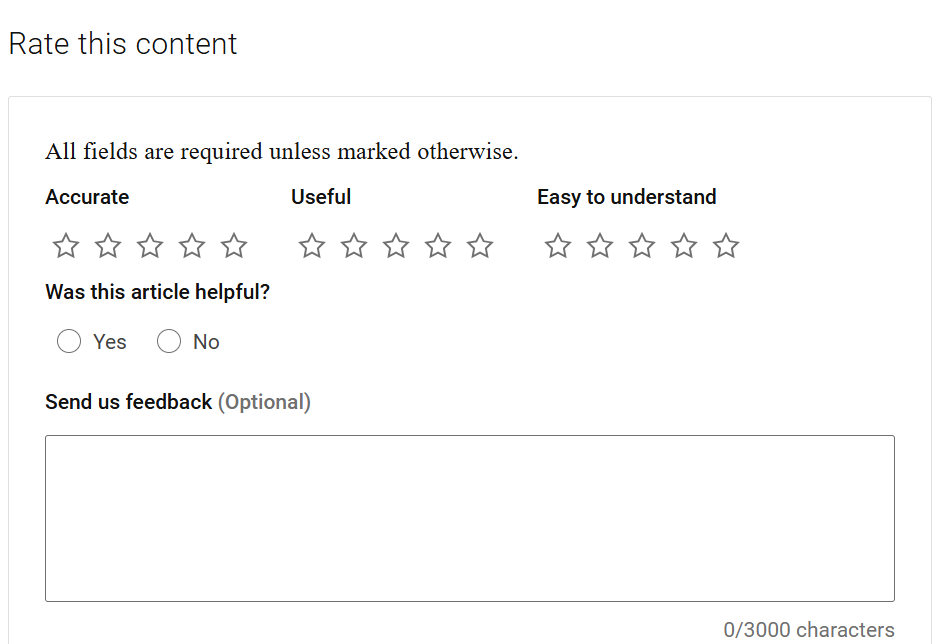Give Easy to understand three stars
This screenshot has width=937, height=644.
click(x=642, y=246)
